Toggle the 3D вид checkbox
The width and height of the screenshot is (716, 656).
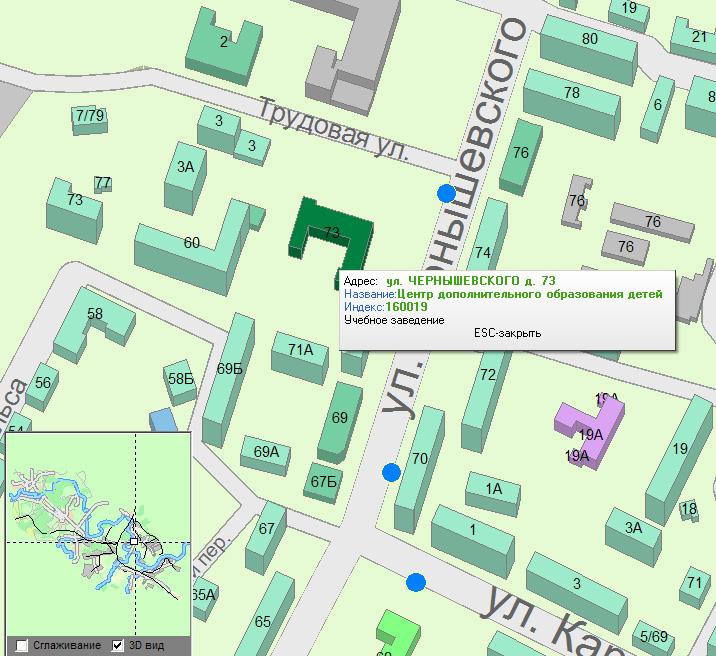[x=118, y=646]
